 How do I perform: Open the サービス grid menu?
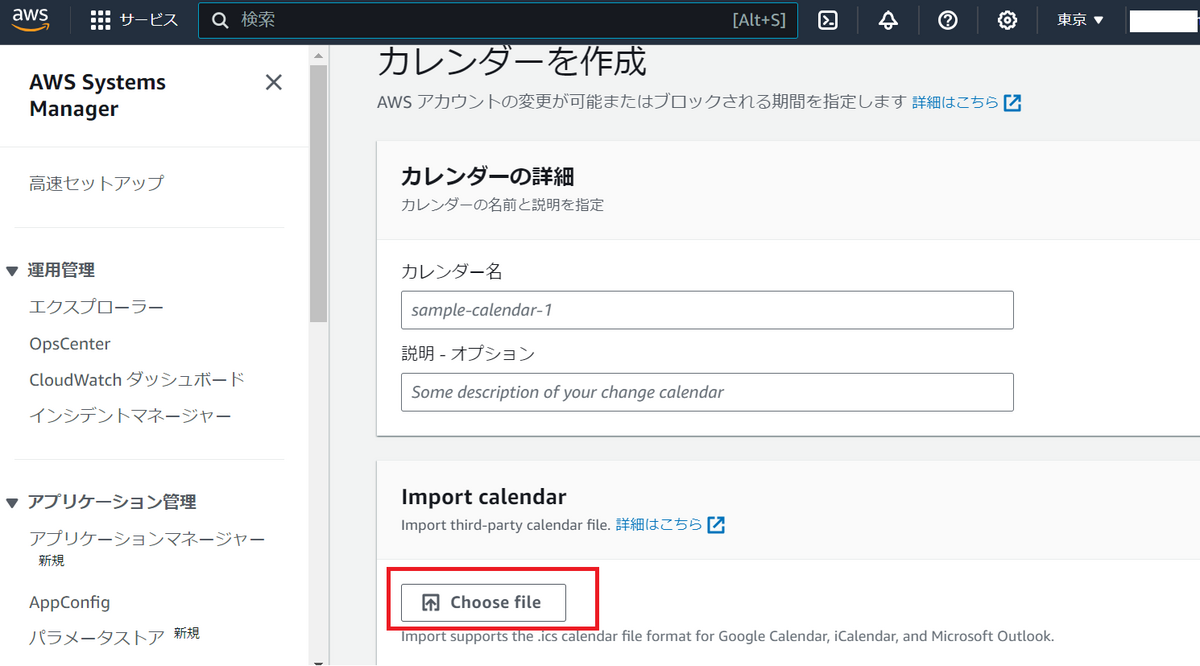point(134,20)
